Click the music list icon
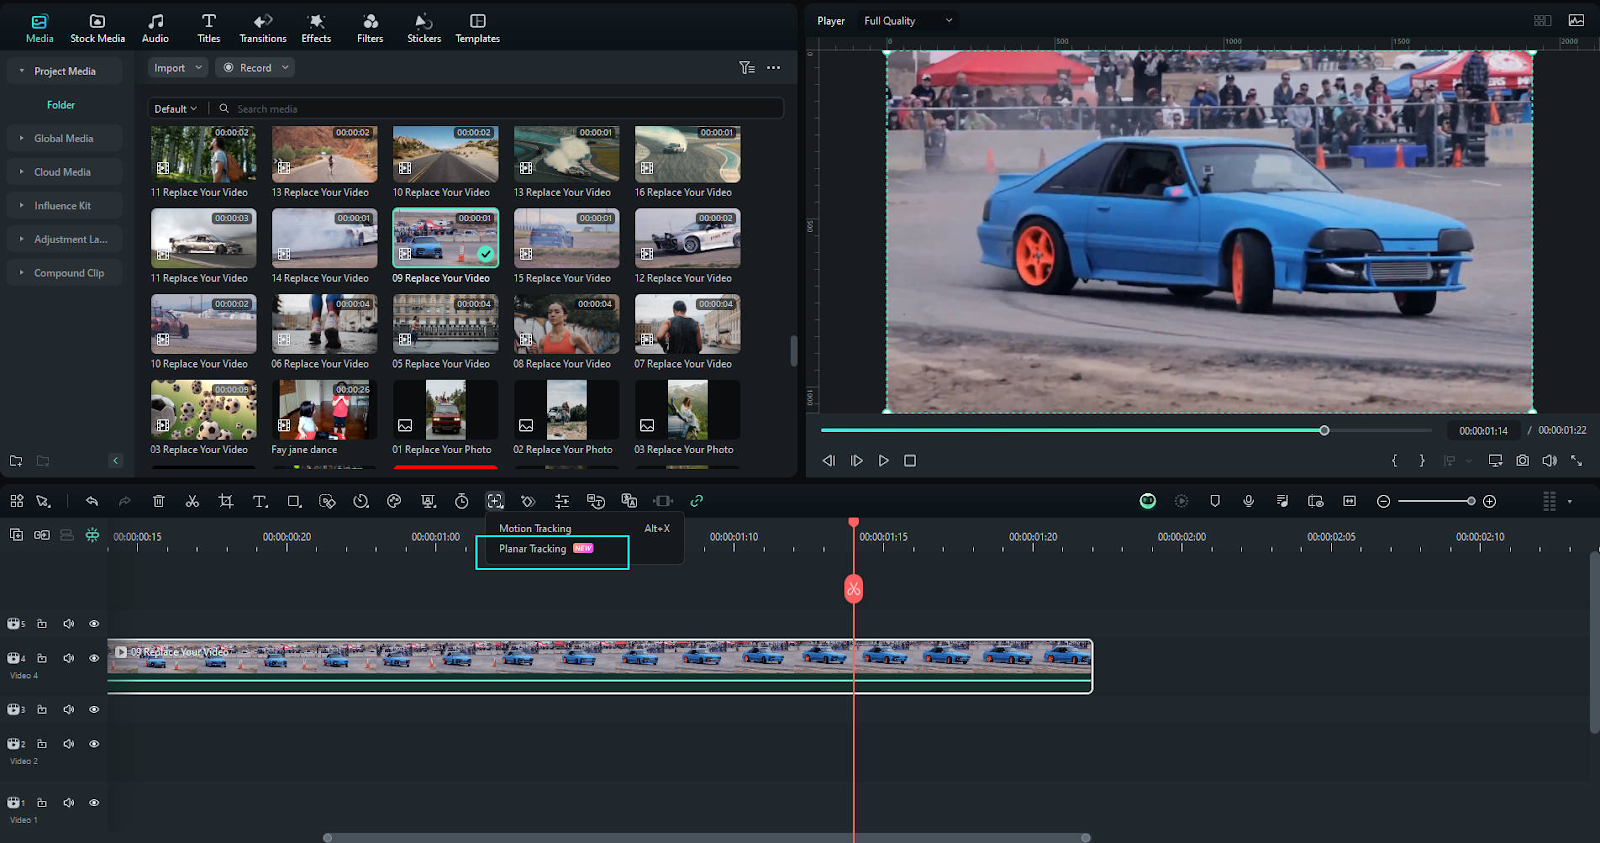Screen dimensions: 1600x843 click(1282, 501)
